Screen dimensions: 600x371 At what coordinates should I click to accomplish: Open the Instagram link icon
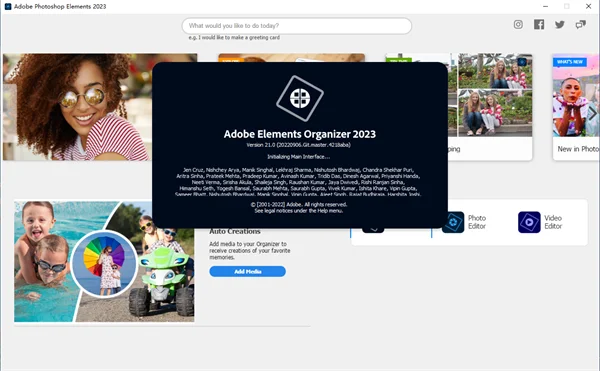point(518,25)
